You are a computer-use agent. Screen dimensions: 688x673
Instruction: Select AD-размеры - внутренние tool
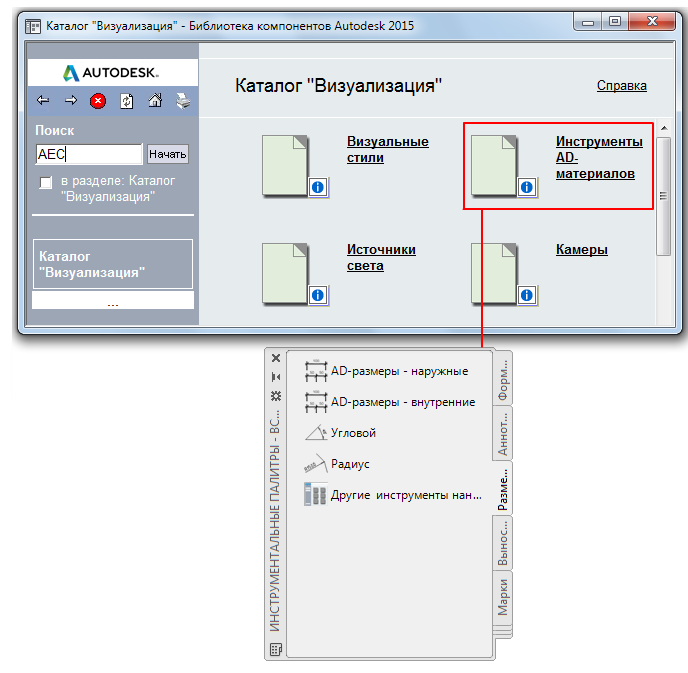click(391, 402)
